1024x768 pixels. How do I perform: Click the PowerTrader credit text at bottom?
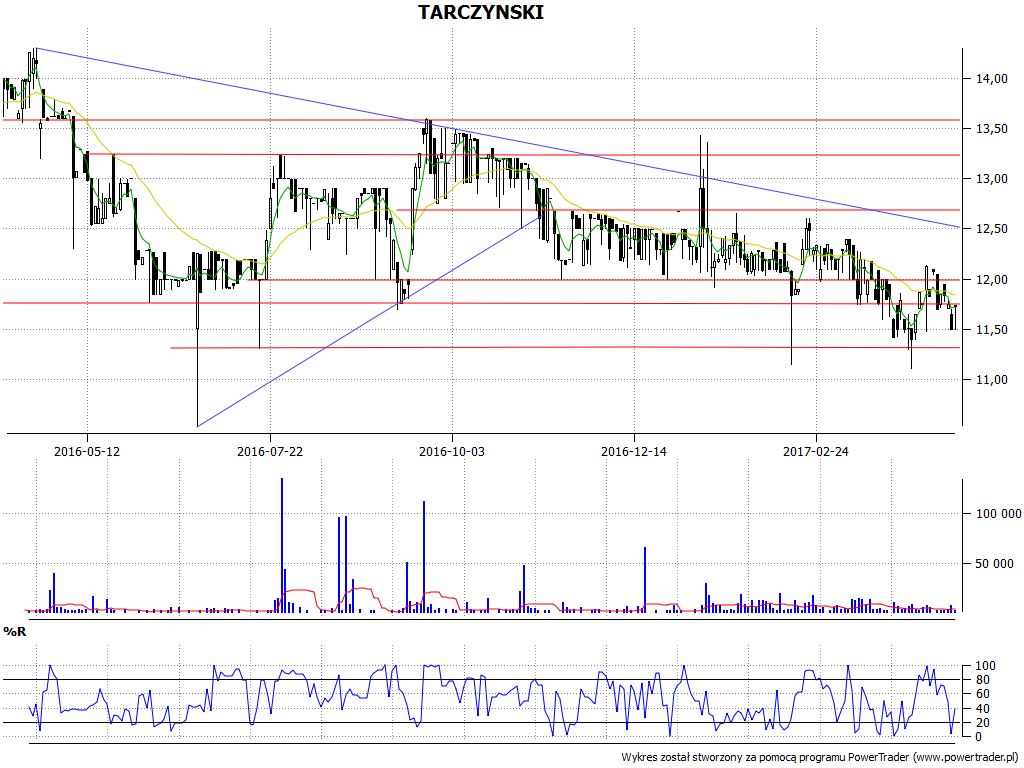[822, 758]
